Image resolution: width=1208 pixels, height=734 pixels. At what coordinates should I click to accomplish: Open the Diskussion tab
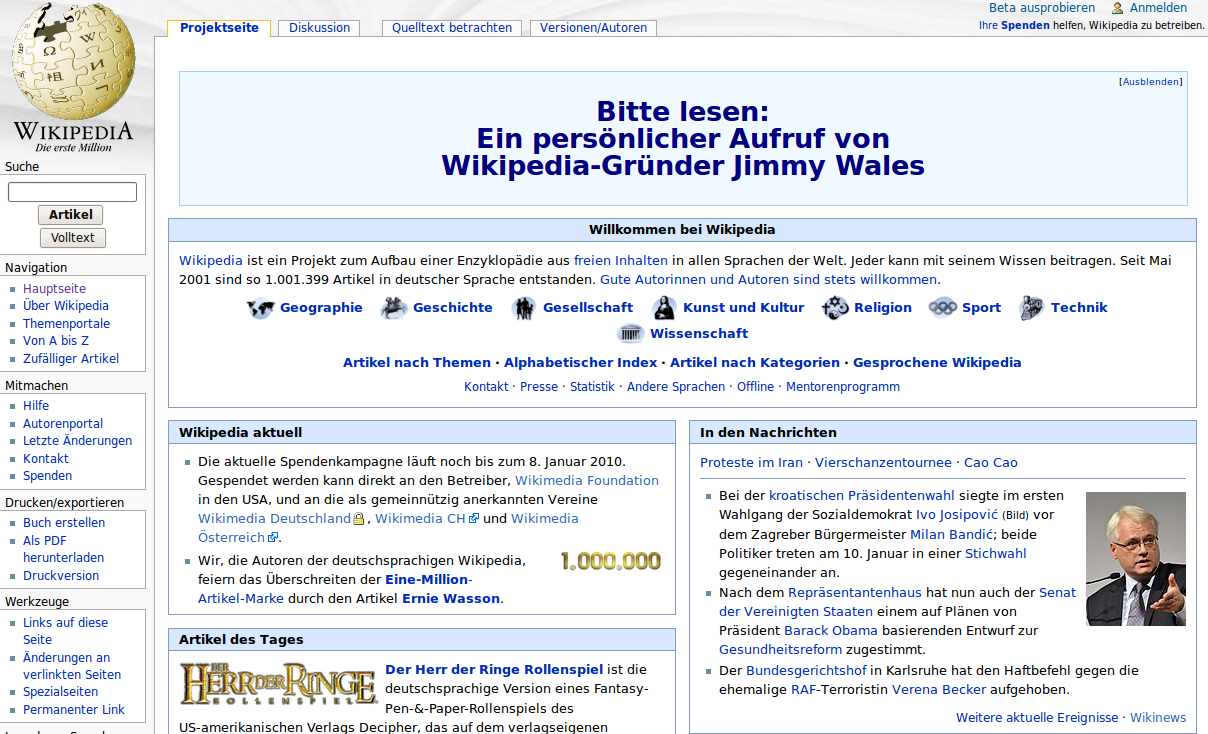[320, 28]
